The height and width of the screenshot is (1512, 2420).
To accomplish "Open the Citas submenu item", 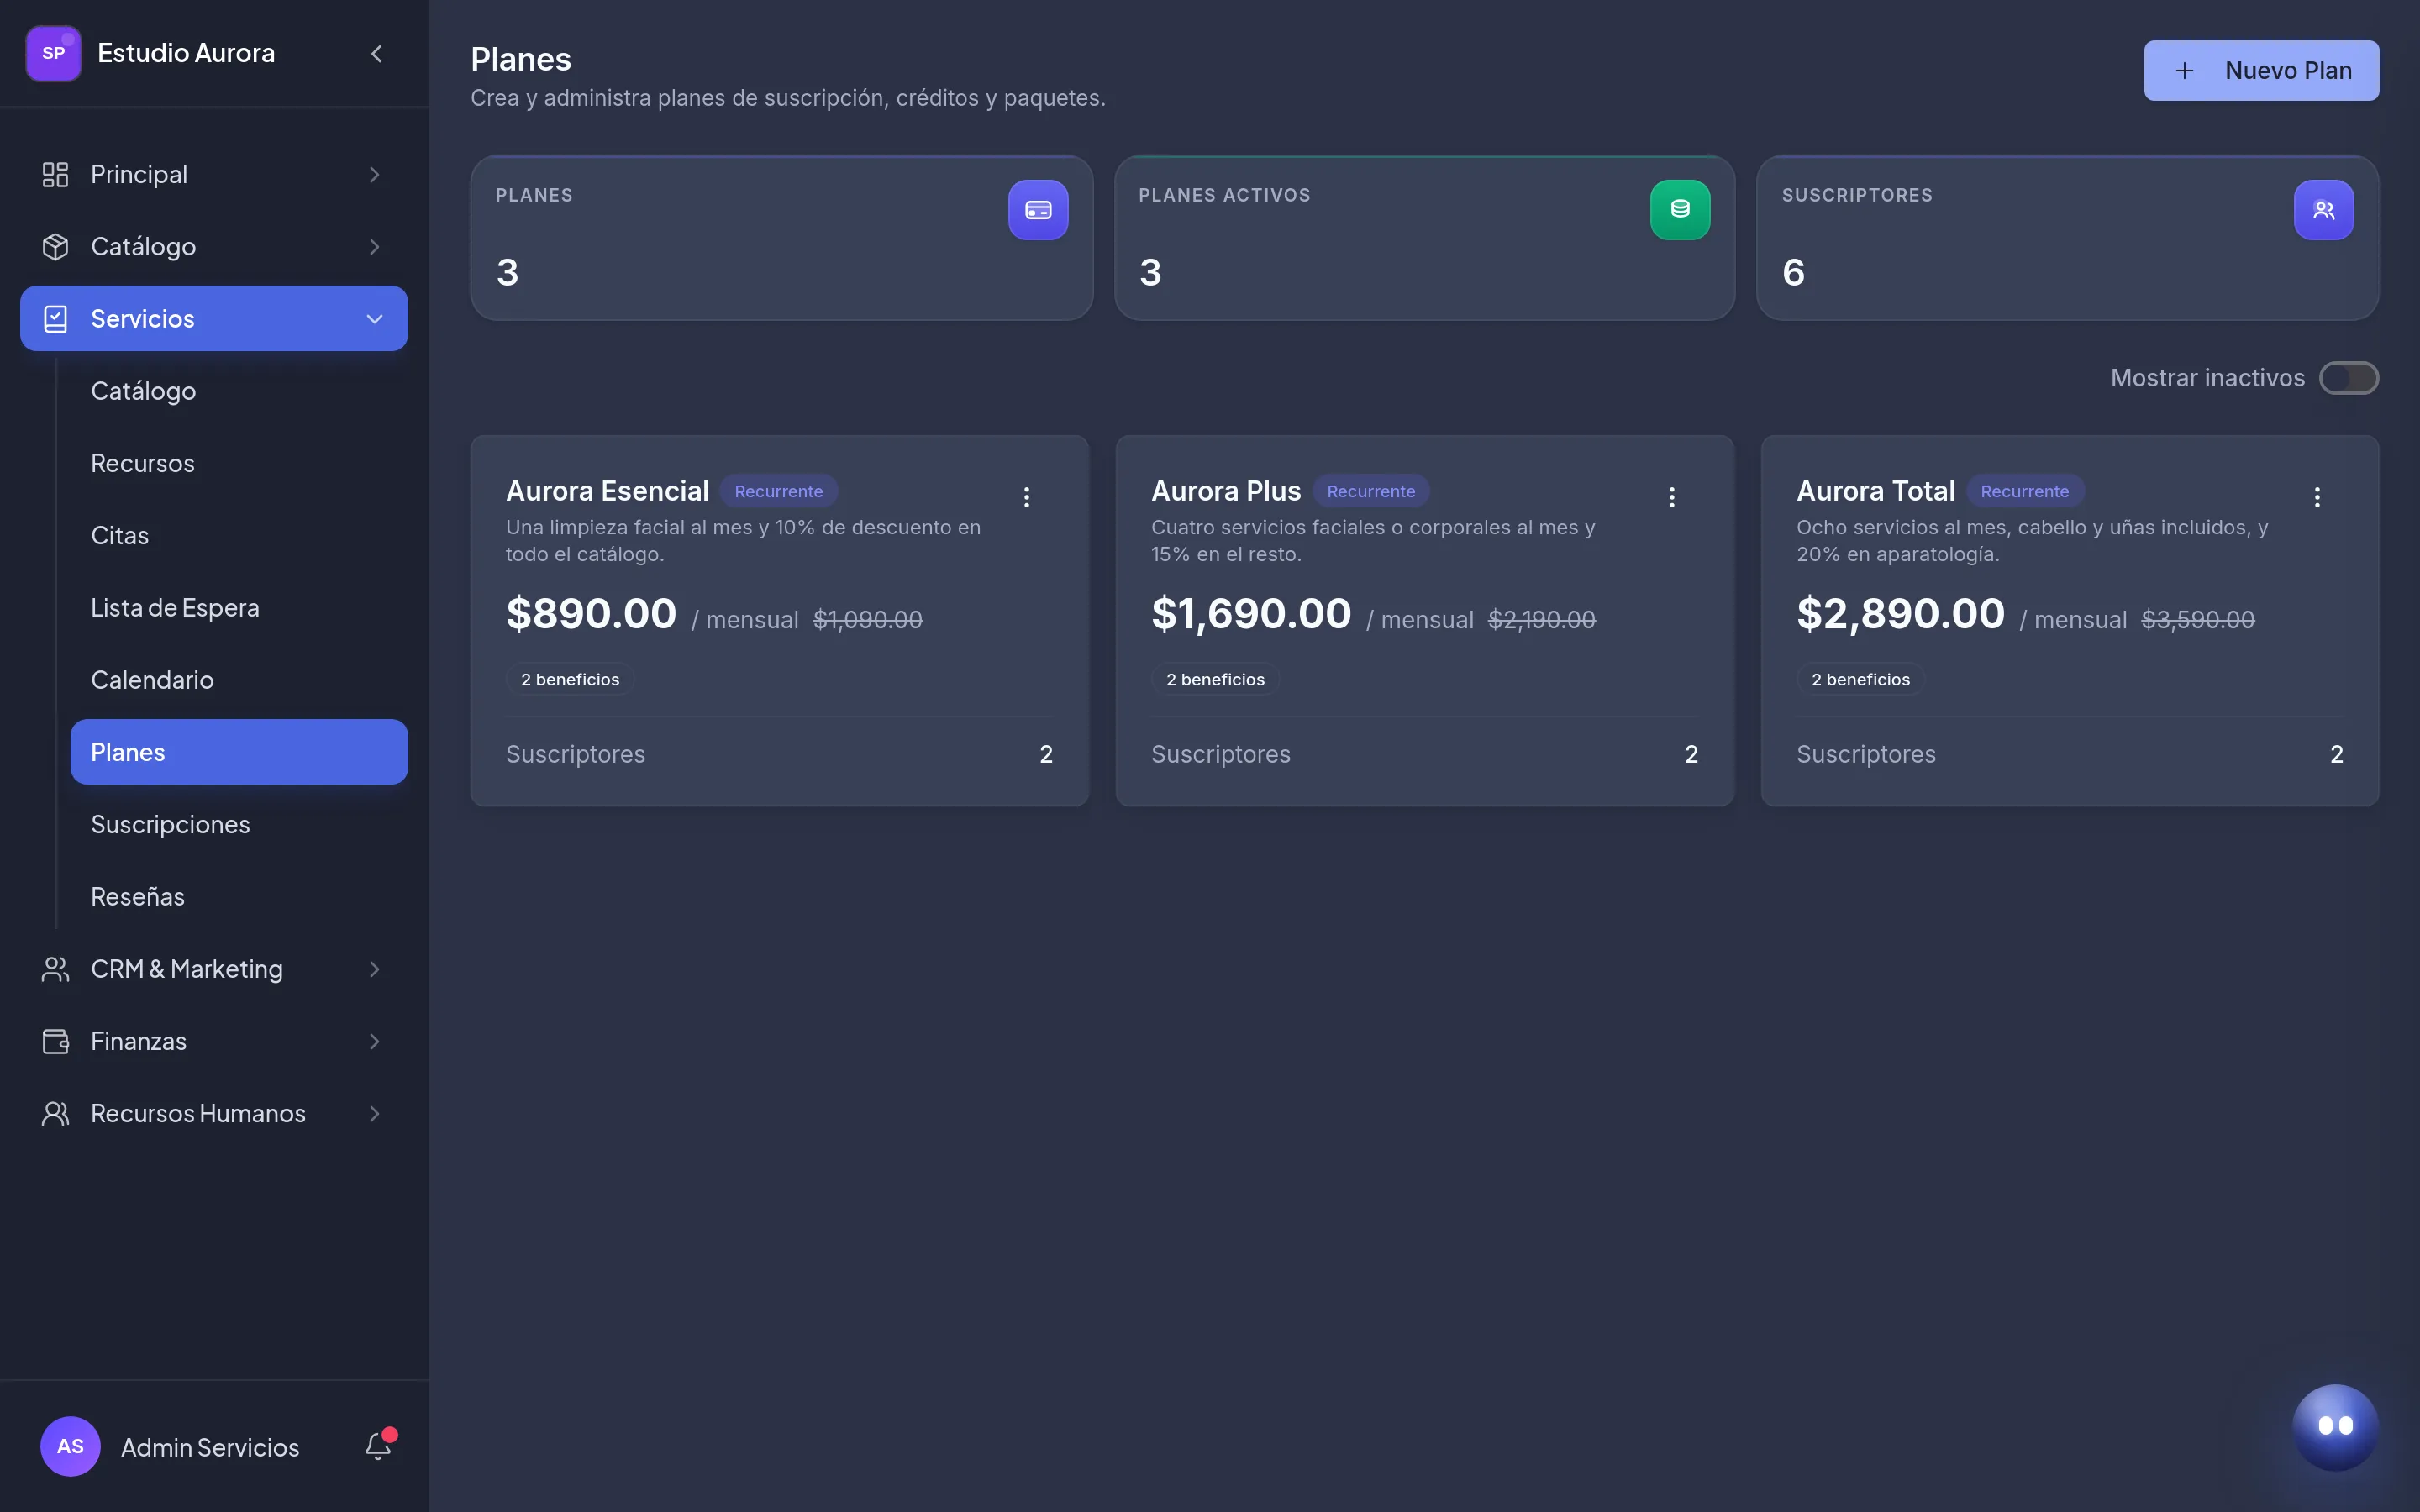I will point(239,535).
